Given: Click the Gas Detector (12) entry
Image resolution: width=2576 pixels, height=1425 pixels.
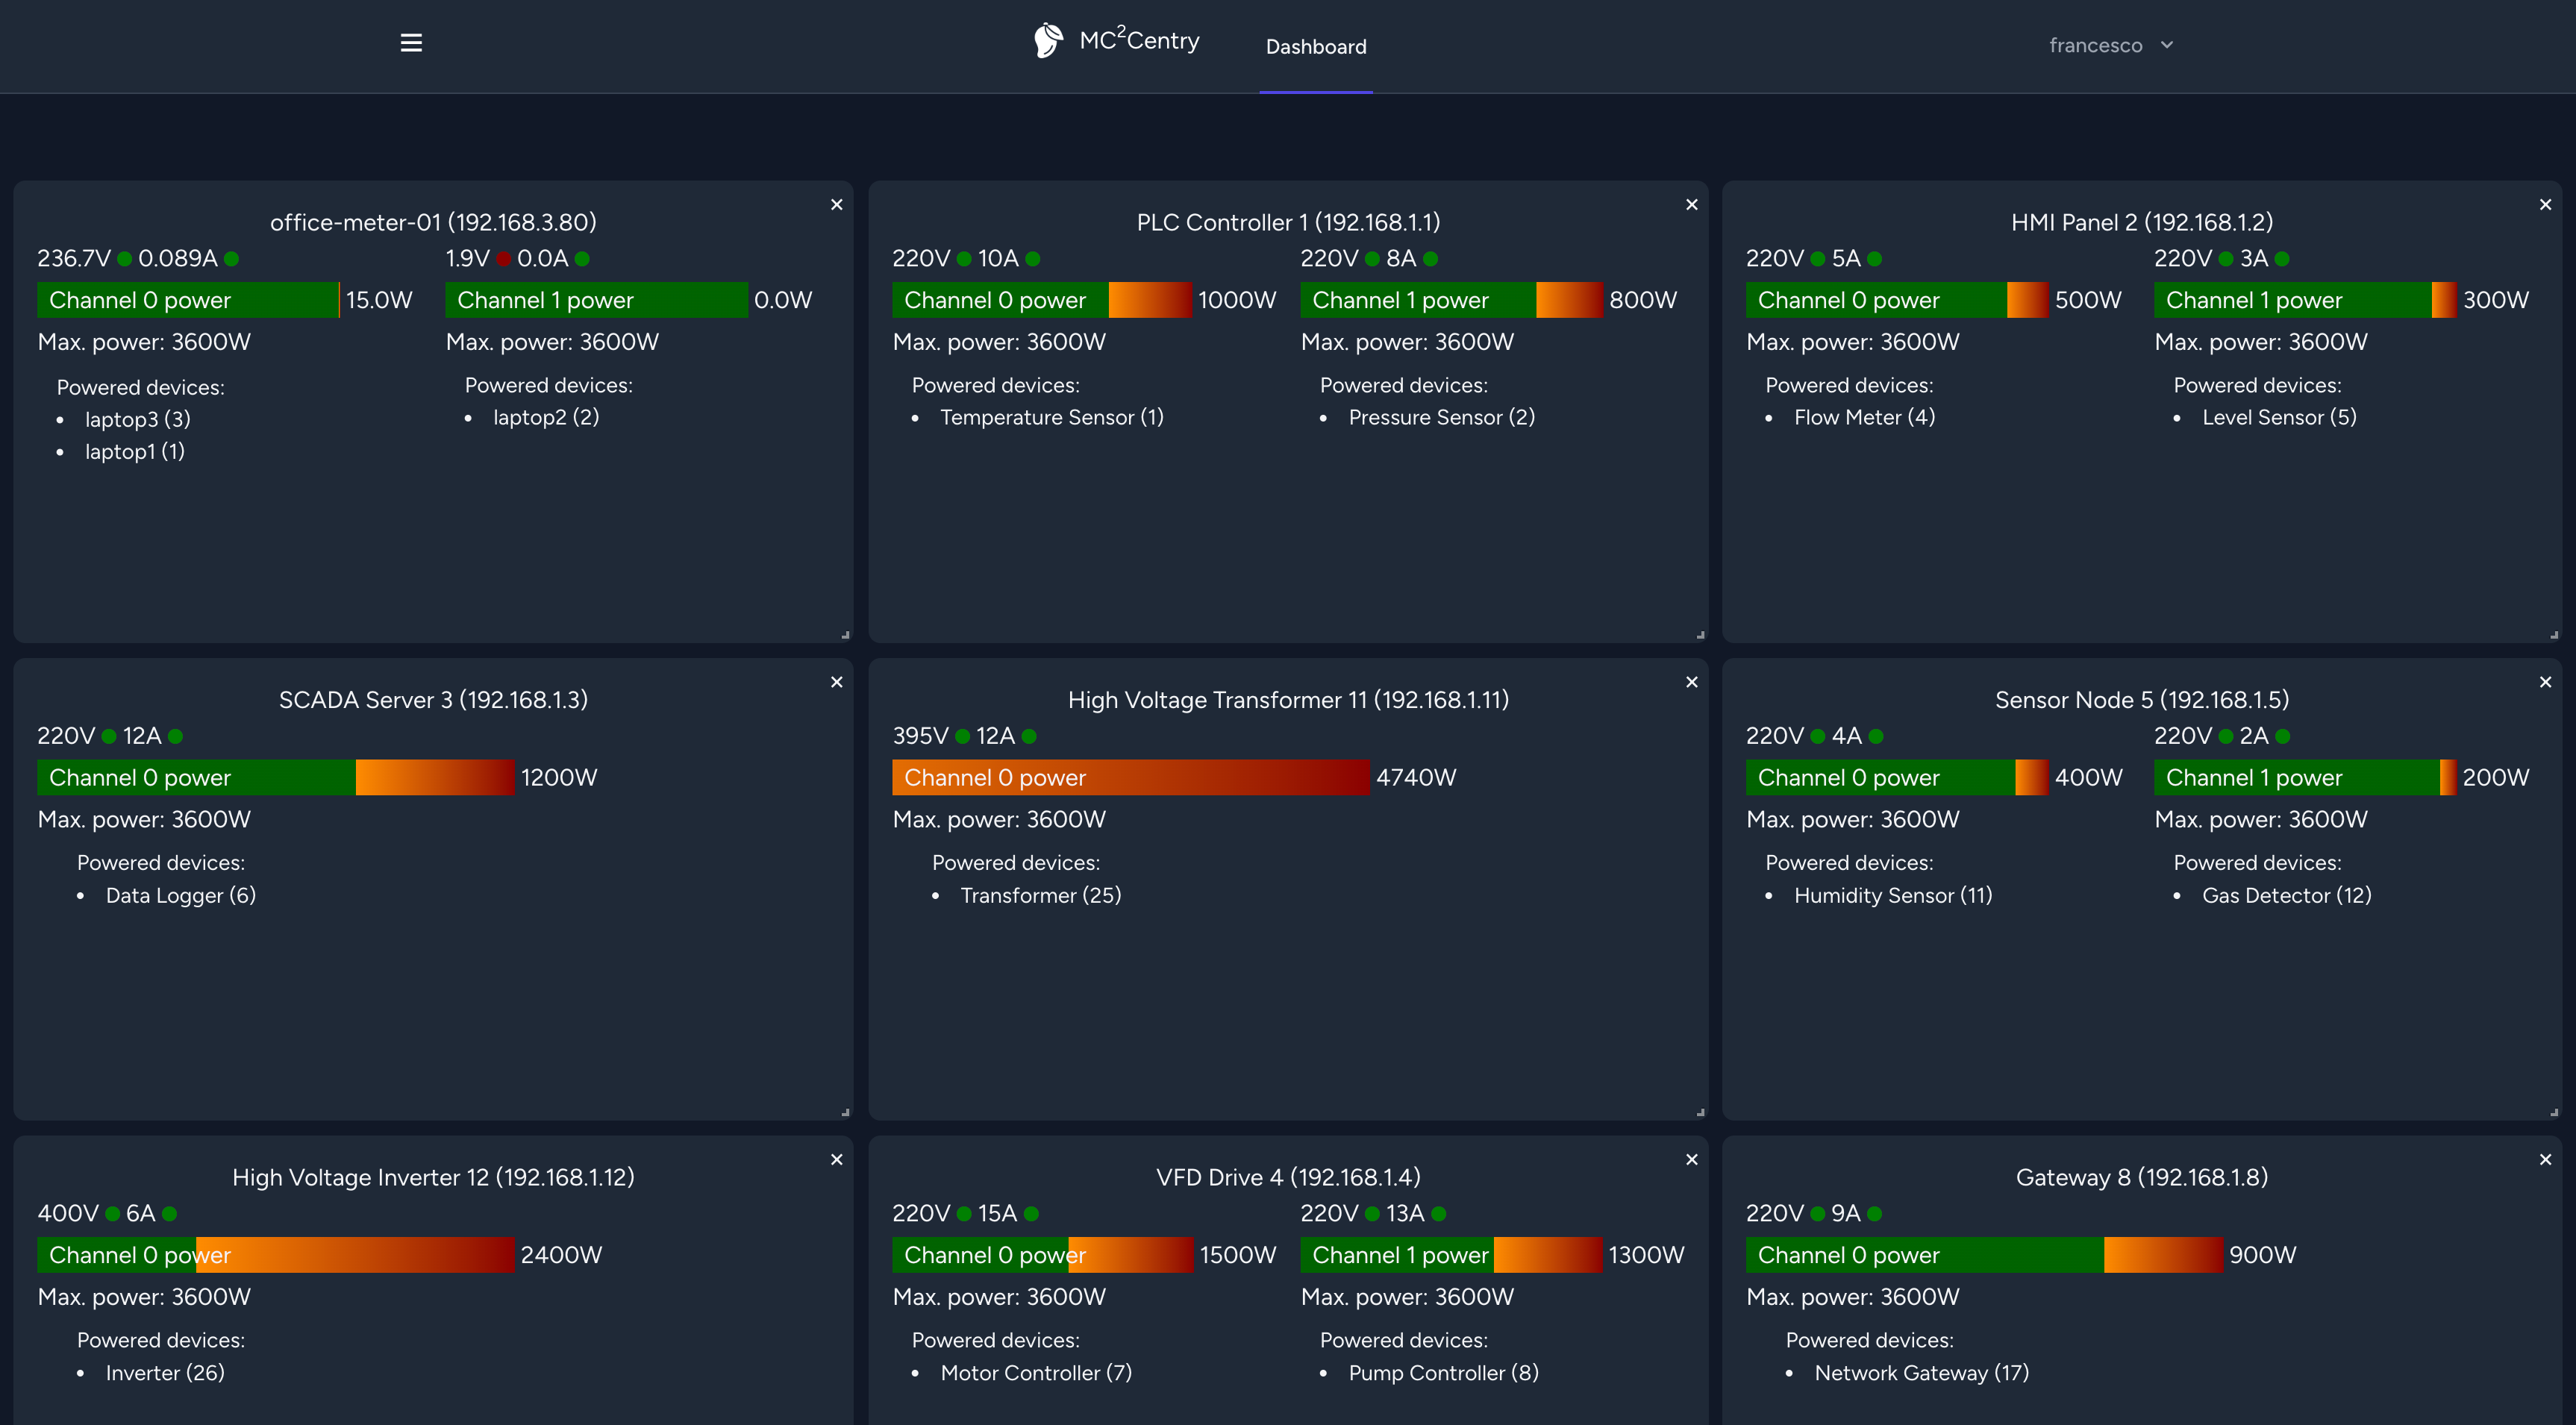Looking at the screenshot, I should pyautogui.click(x=2287, y=895).
